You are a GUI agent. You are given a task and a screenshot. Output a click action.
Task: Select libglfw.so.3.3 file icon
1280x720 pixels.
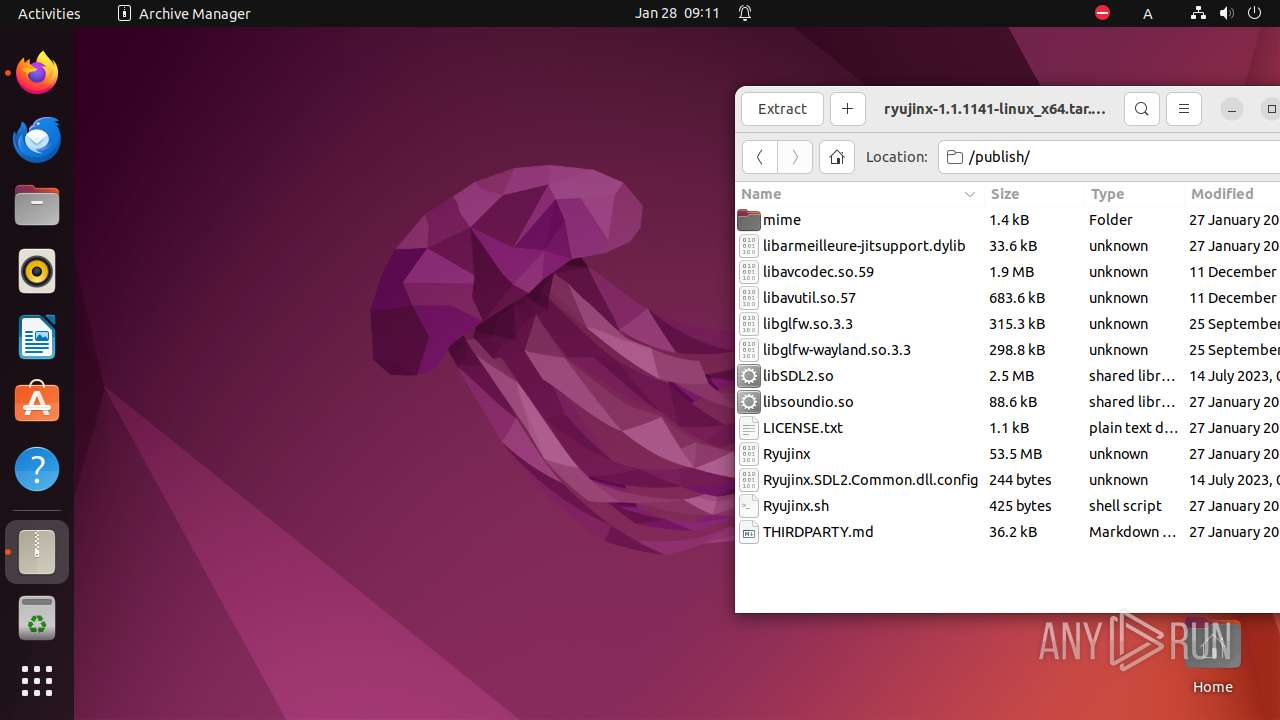[x=749, y=324]
